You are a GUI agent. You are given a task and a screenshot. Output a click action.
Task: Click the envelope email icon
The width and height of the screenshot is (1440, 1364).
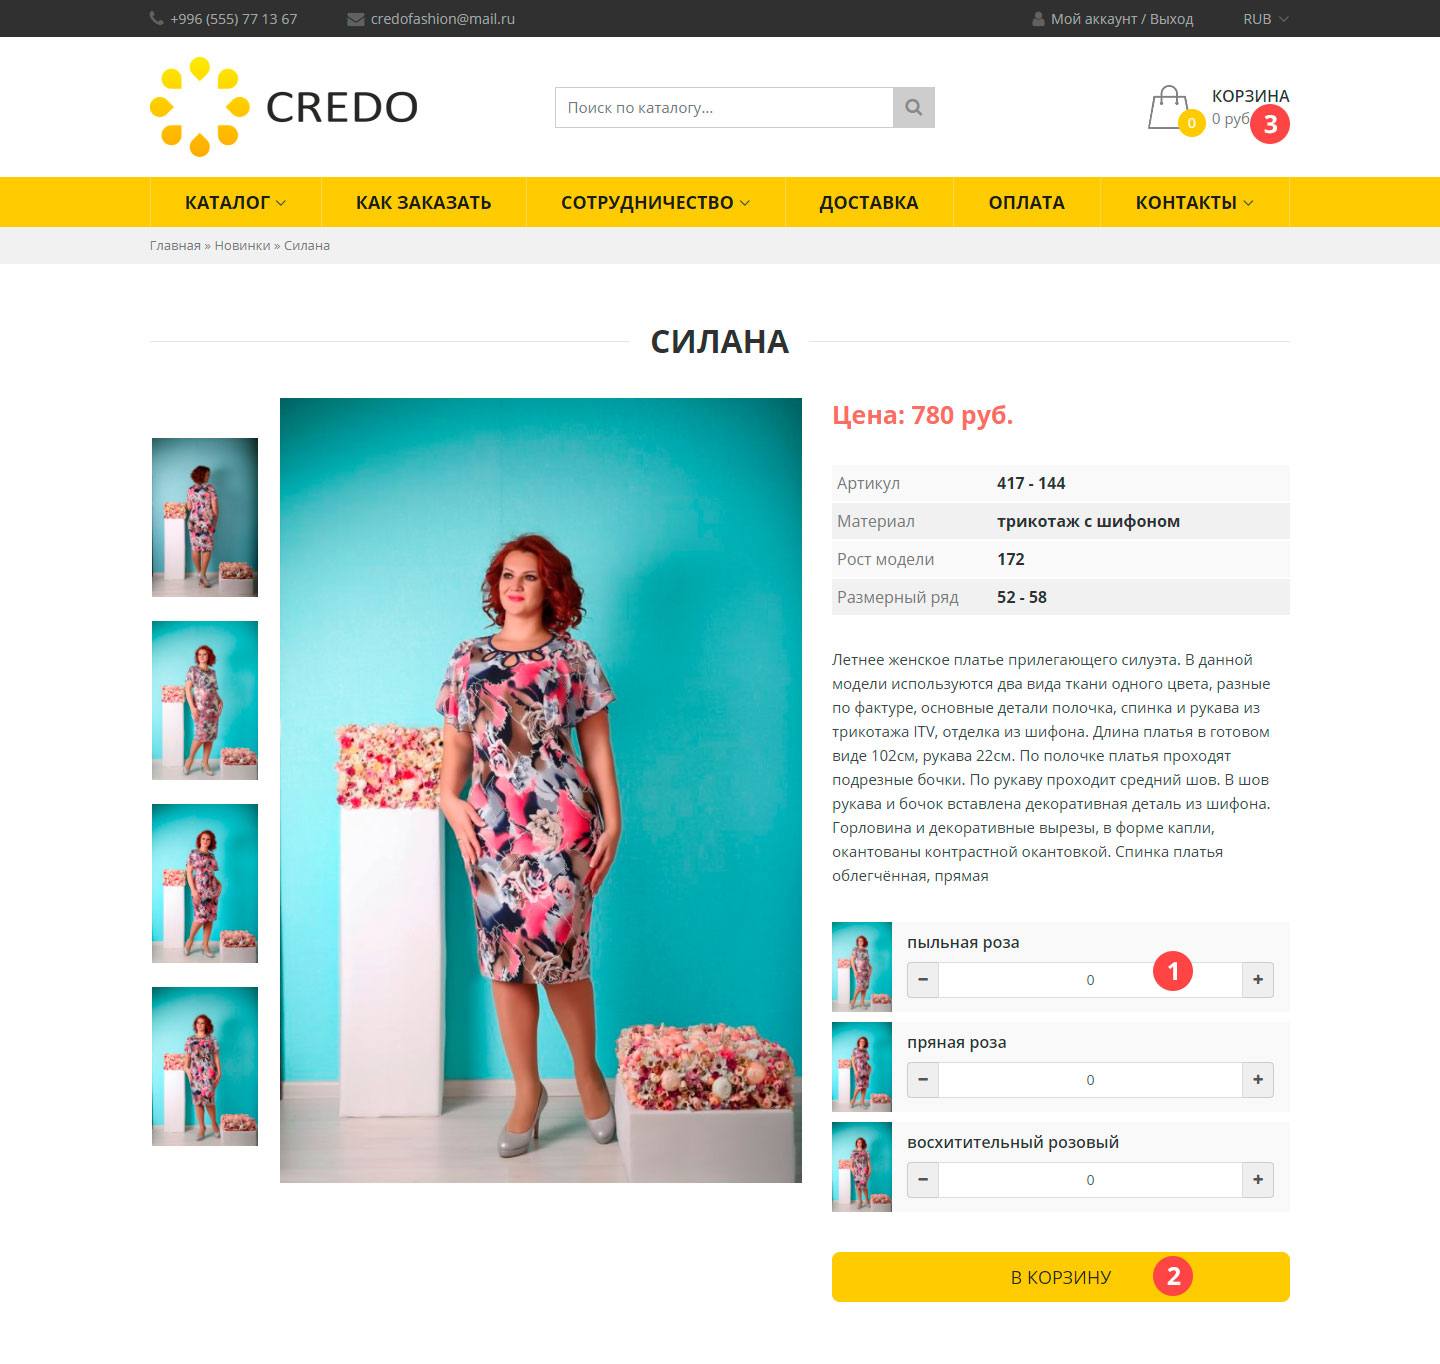pos(355,19)
